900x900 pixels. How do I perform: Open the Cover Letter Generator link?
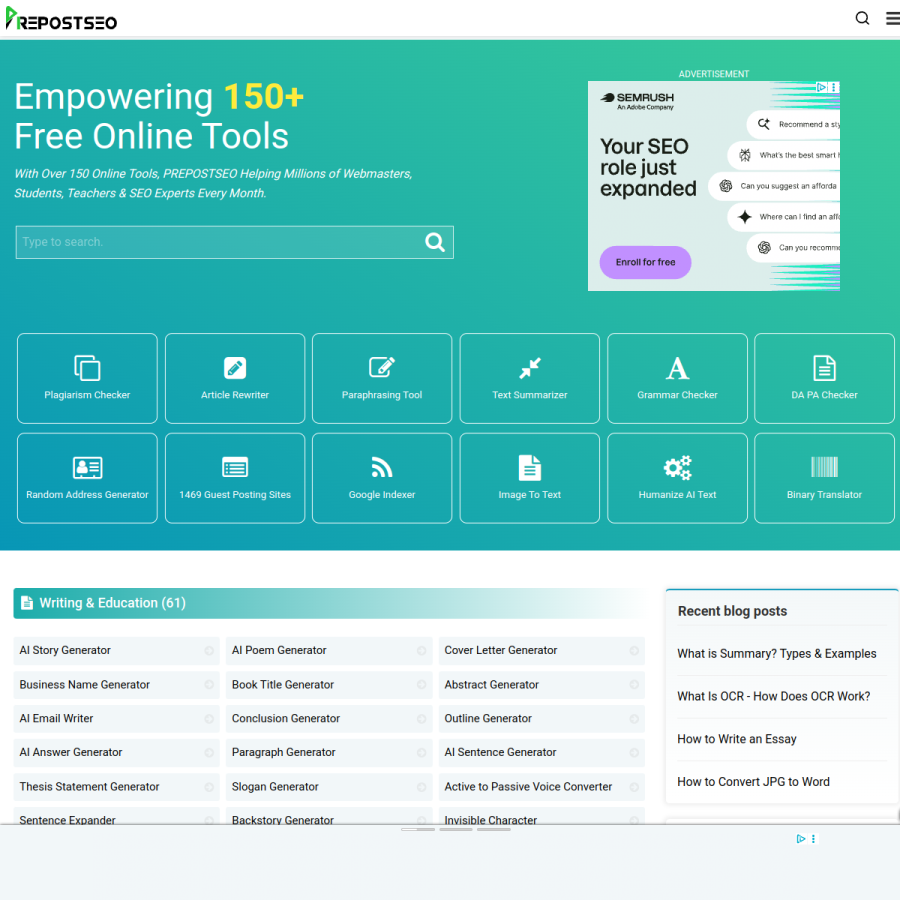pyautogui.click(x=501, y=650)
